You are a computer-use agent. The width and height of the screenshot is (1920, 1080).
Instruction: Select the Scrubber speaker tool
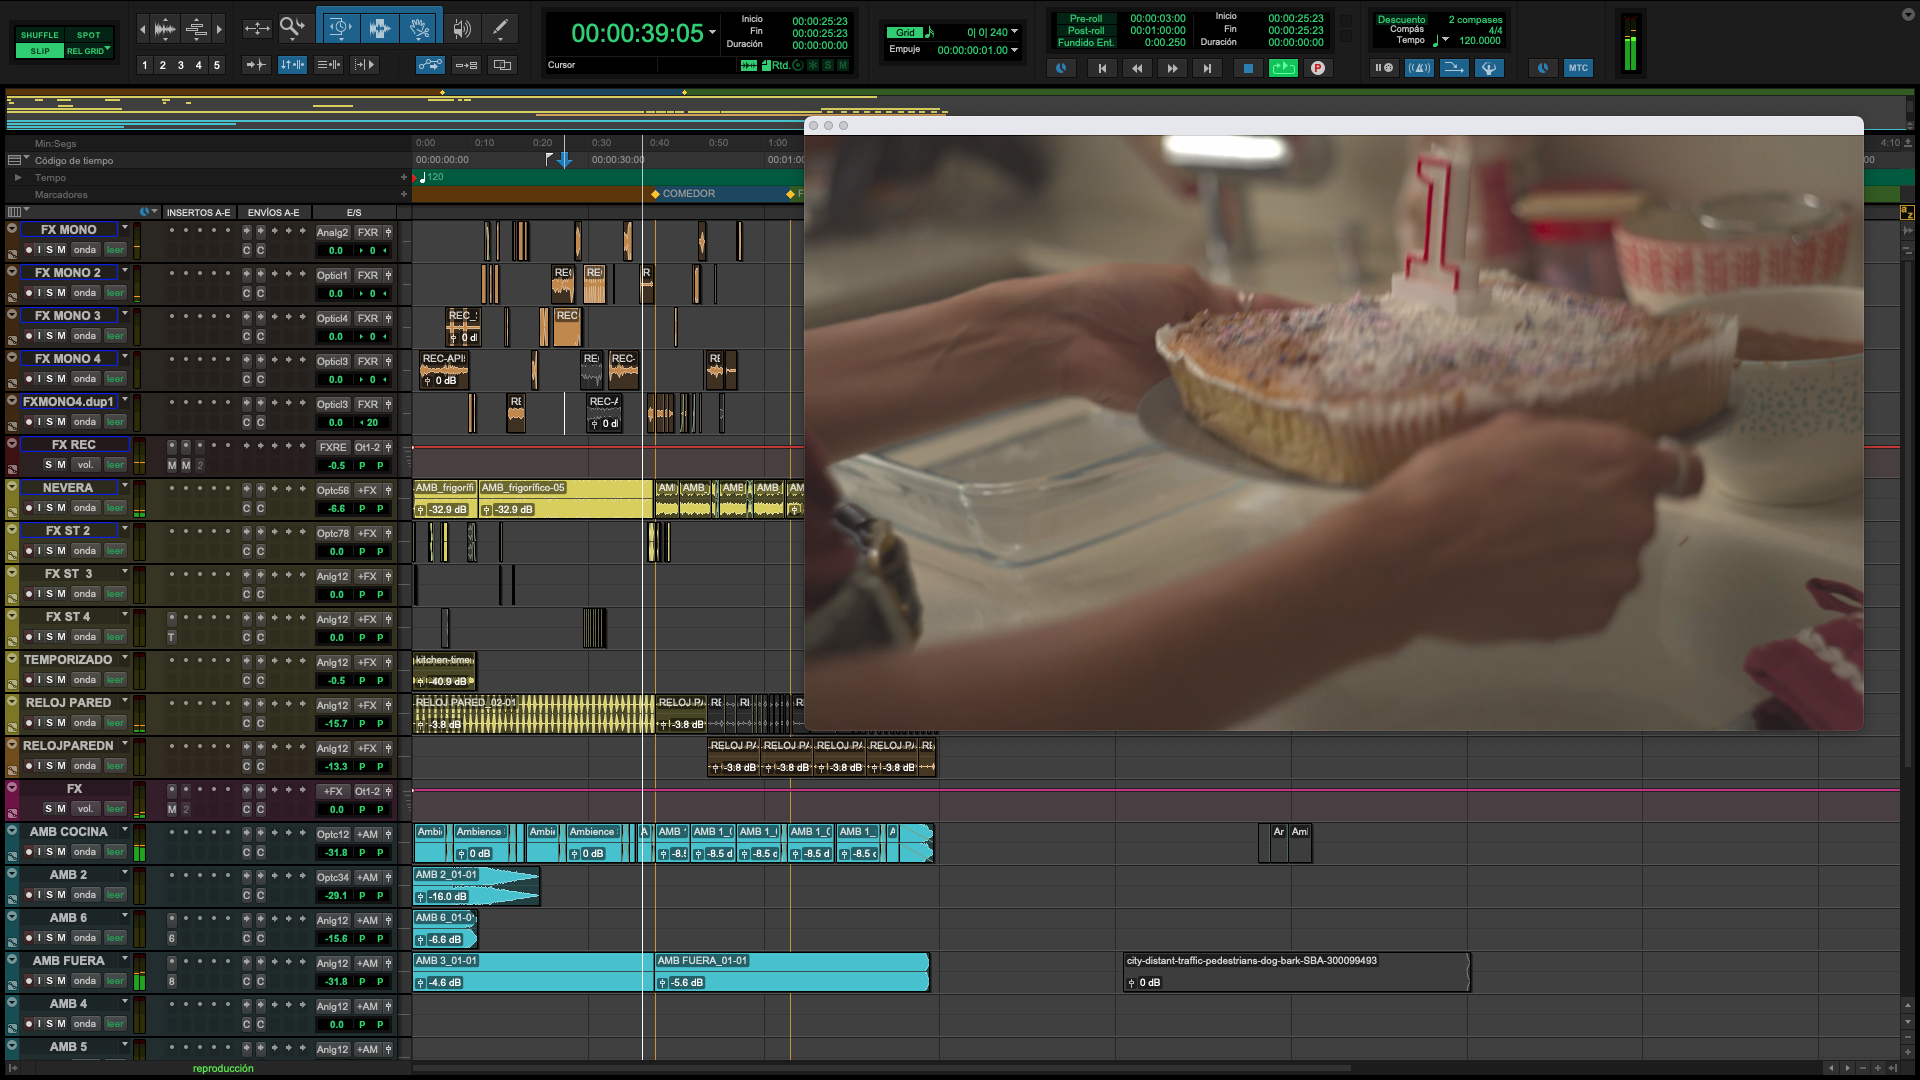[461, 28]
